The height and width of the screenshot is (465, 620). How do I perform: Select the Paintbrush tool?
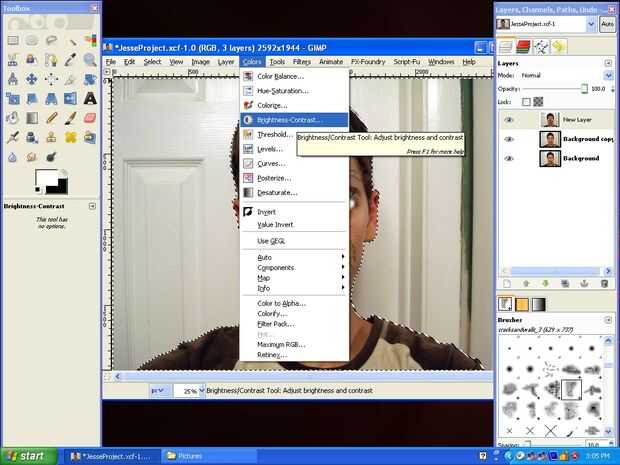coord(71,118)
